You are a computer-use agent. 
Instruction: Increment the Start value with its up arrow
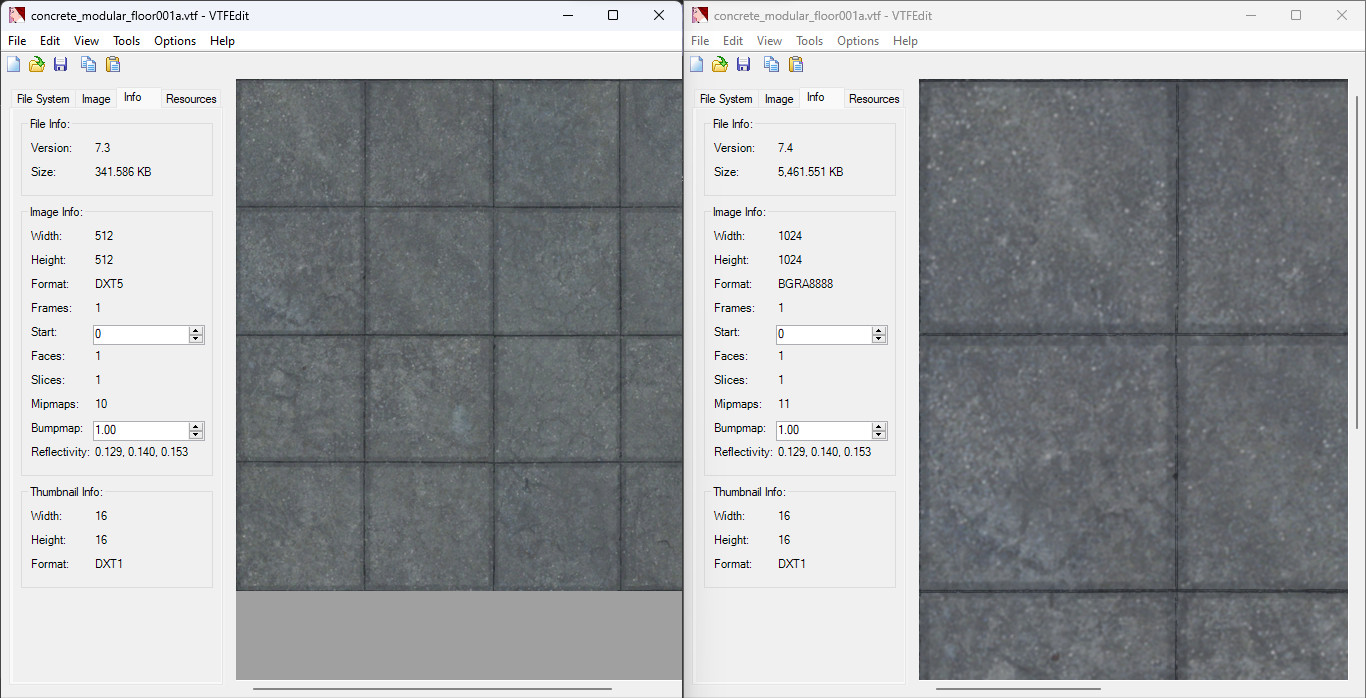[x=196, y=330]
